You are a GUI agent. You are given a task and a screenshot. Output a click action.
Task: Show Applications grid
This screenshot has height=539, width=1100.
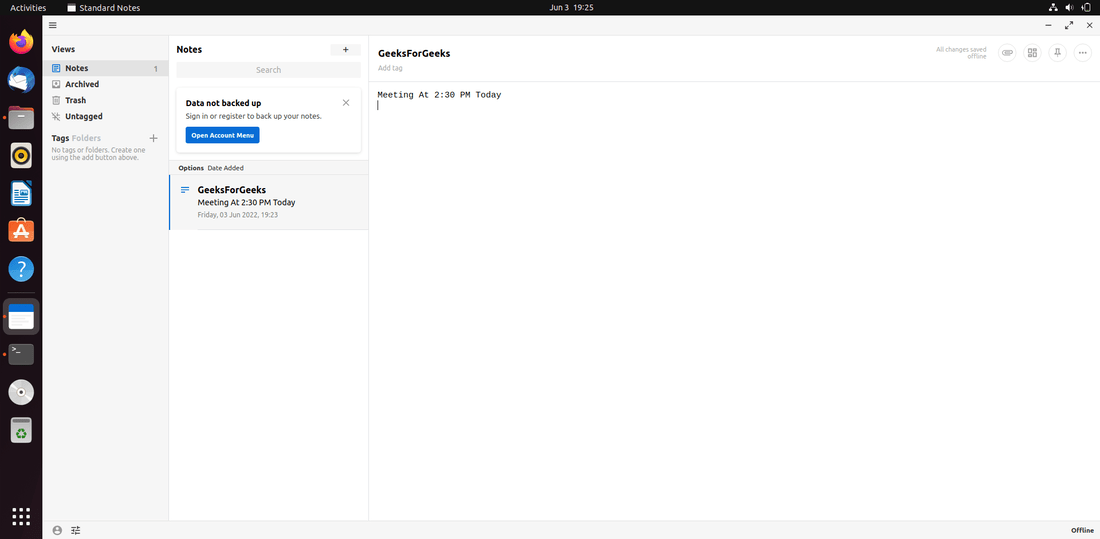[21, 516]
